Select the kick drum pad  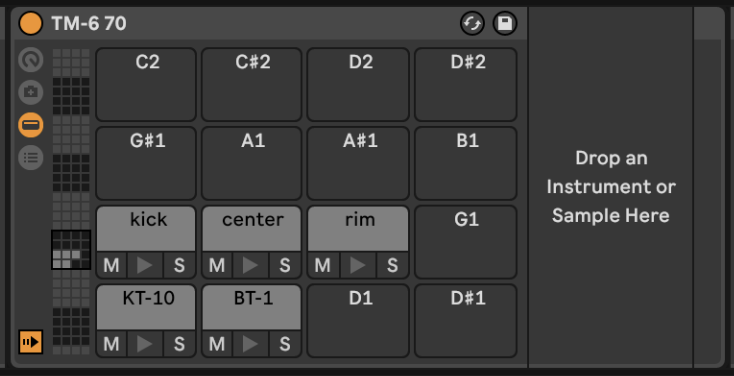(146, 229)
